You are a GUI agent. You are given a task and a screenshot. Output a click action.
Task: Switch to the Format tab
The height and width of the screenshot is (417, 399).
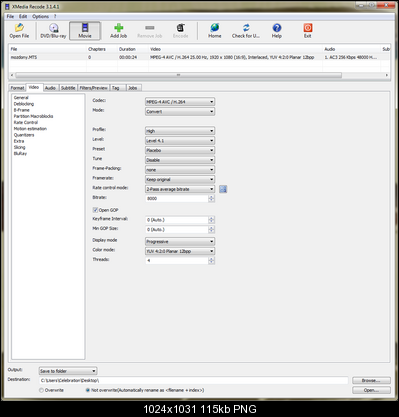[17, 88]
